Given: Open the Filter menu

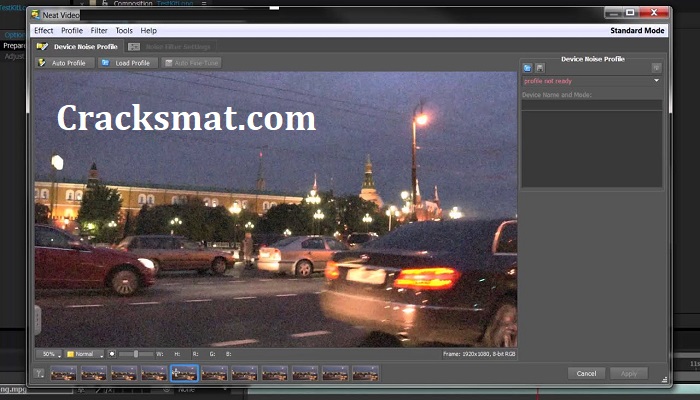Looking at the screenshot, I should (x=99, y=30).
